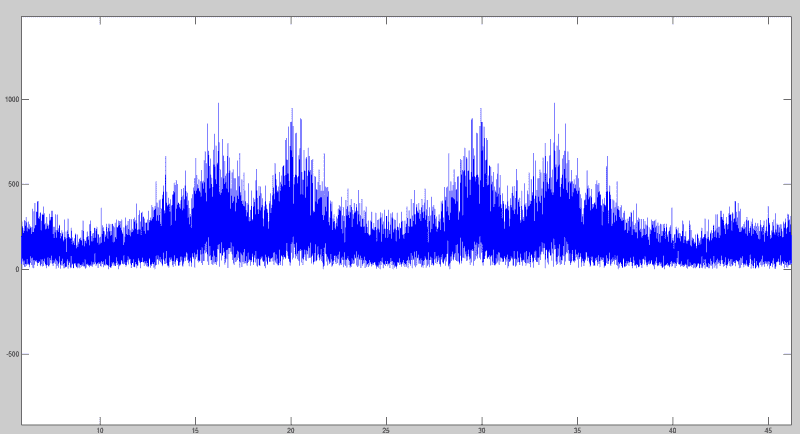This screenshot has width=800, height=434.
Task: Click the y-axis tick label -500
Action: point(13,354)
